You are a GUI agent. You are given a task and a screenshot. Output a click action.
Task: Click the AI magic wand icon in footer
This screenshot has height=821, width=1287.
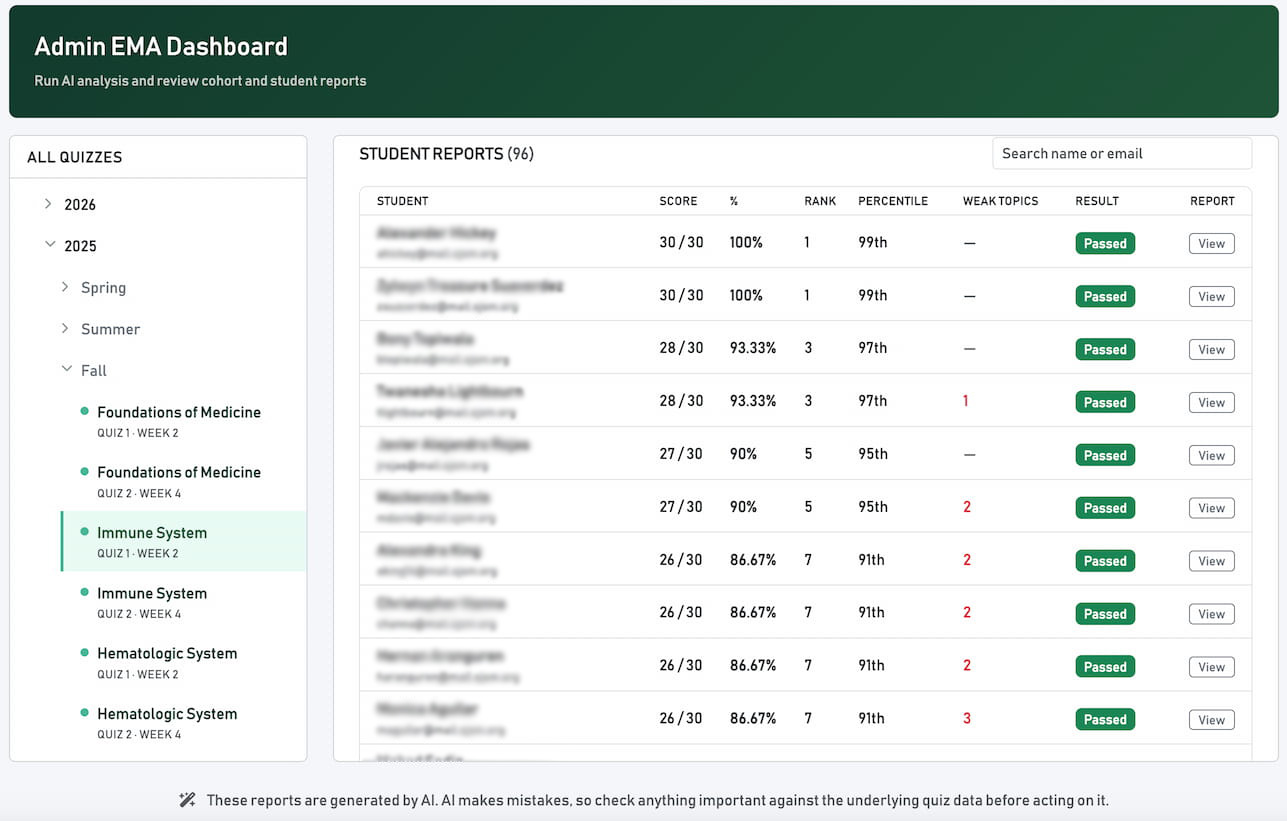tap(187, 800)
